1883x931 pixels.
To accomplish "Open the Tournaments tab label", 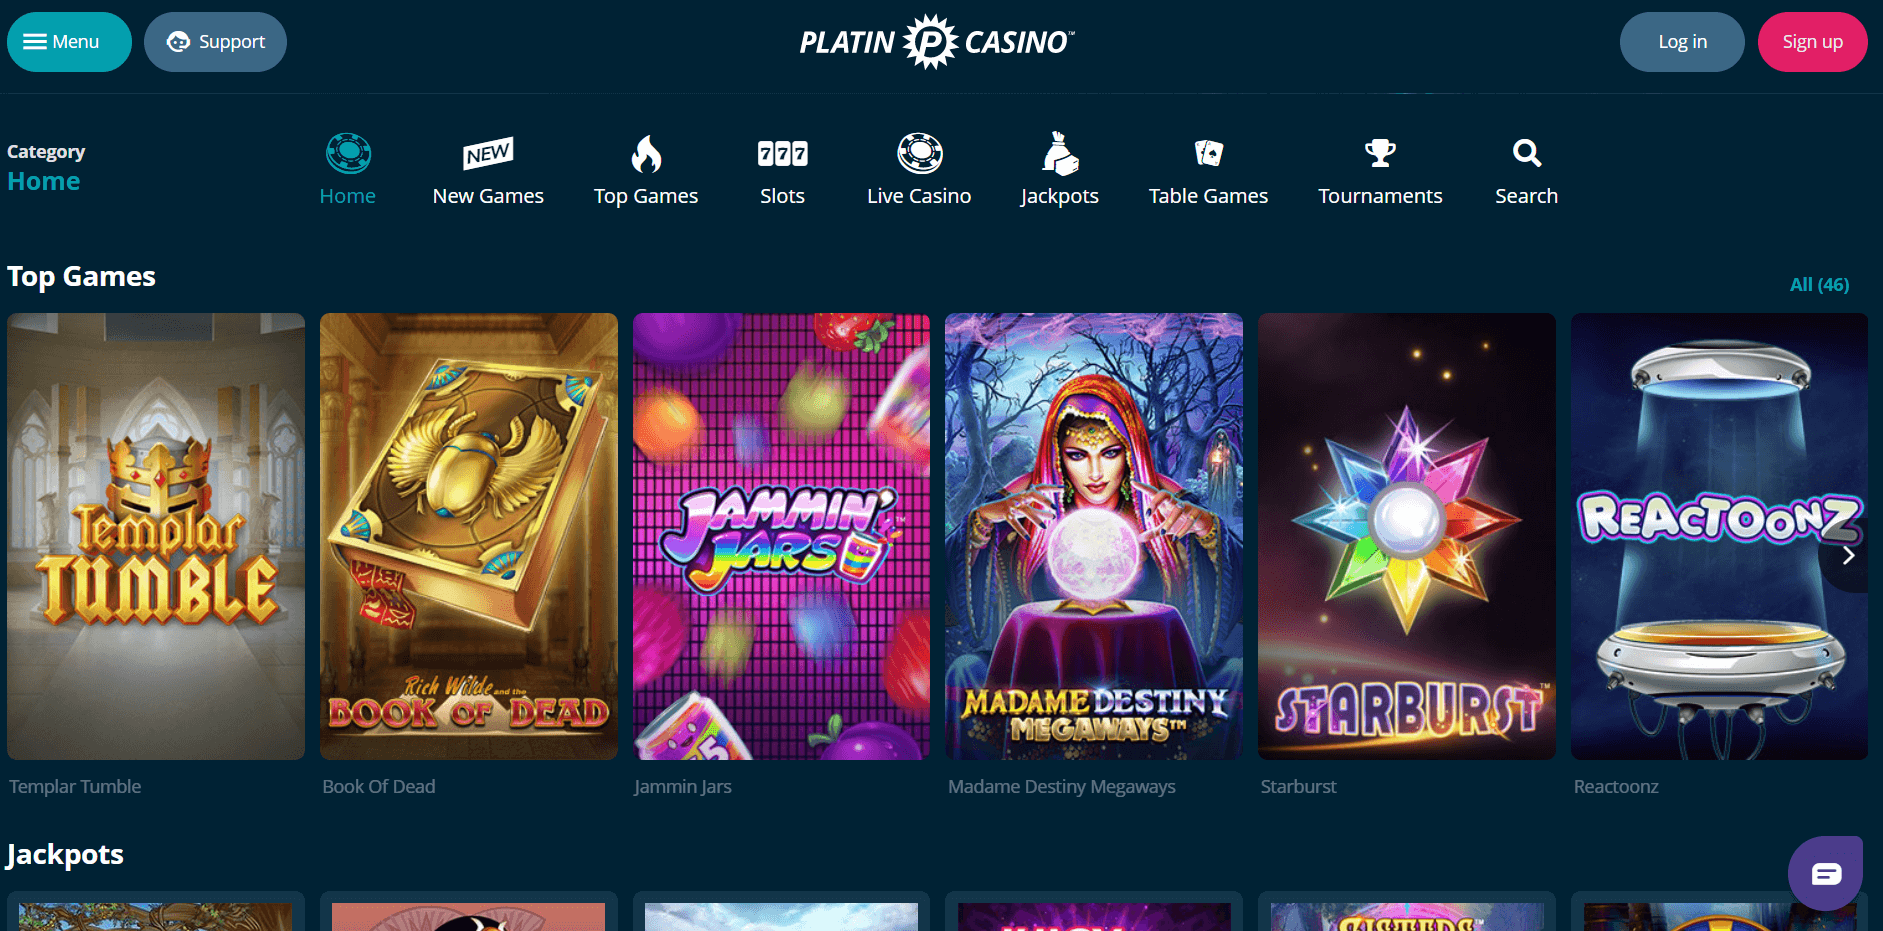I will point(1380,196).
